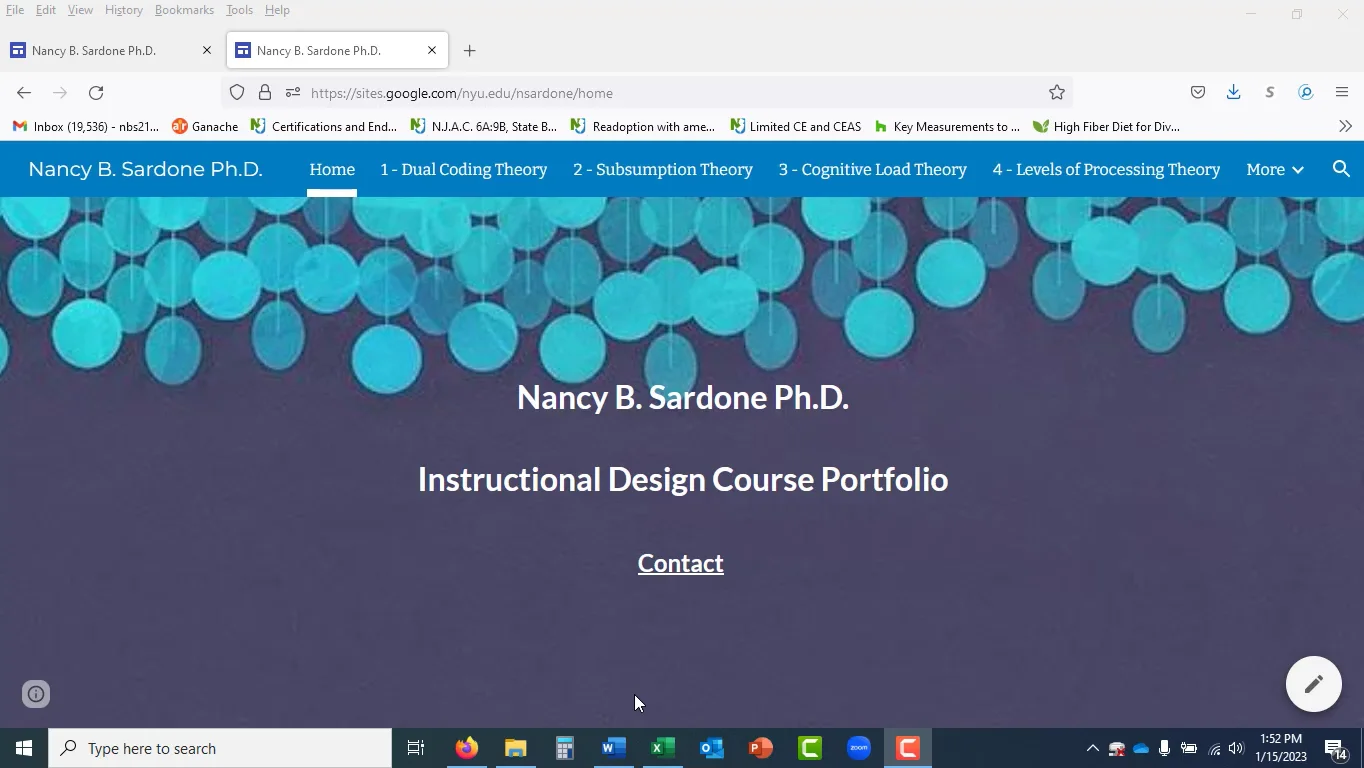Viewport: 1364px width, 768px height.
Task: Bookmark this page with the star icon
Action: tap(1057, 93)
